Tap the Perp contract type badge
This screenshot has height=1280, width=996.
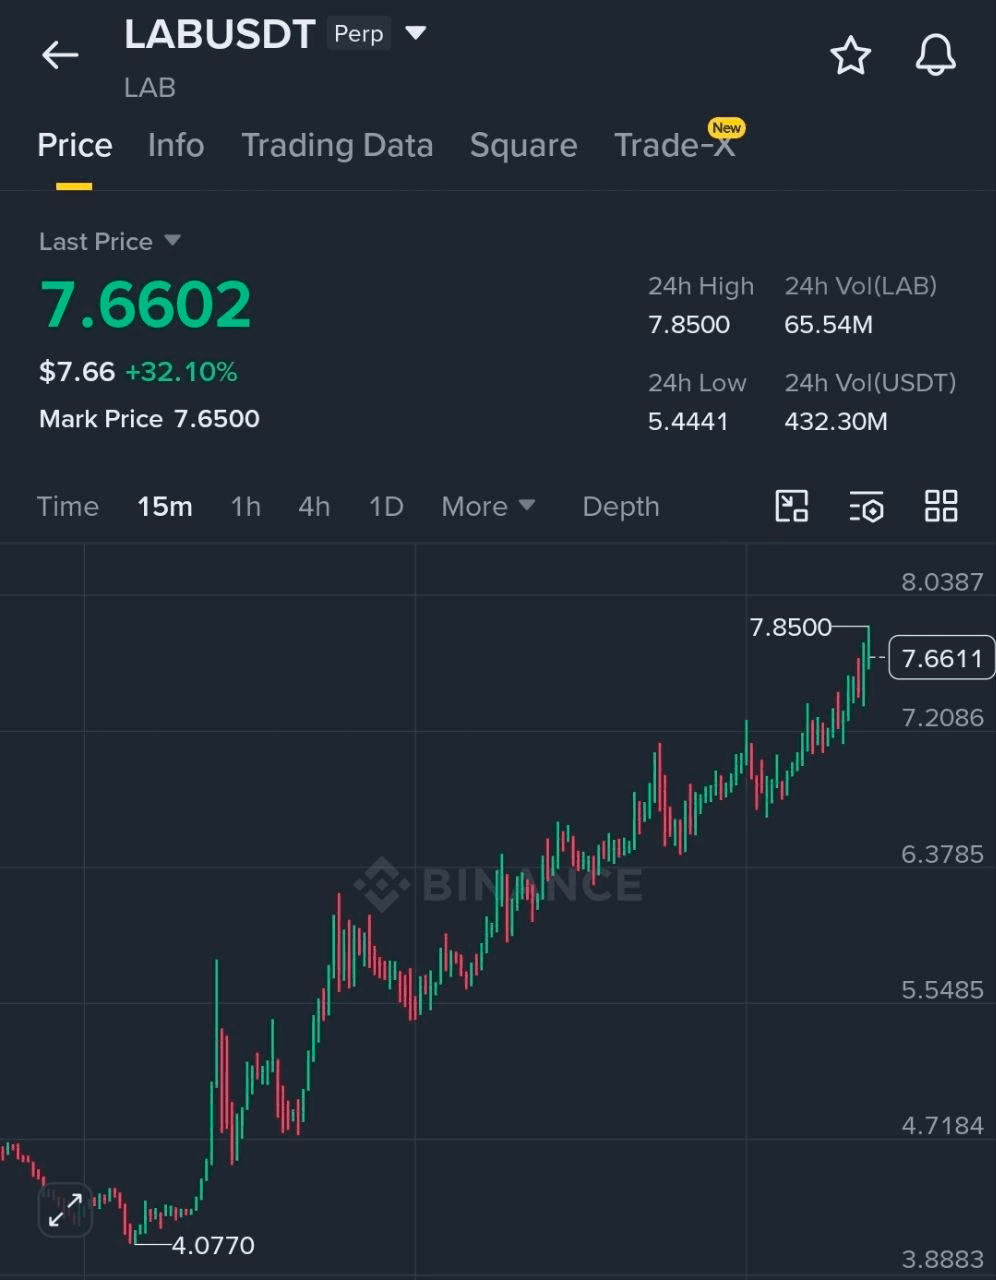pos(359,34)
